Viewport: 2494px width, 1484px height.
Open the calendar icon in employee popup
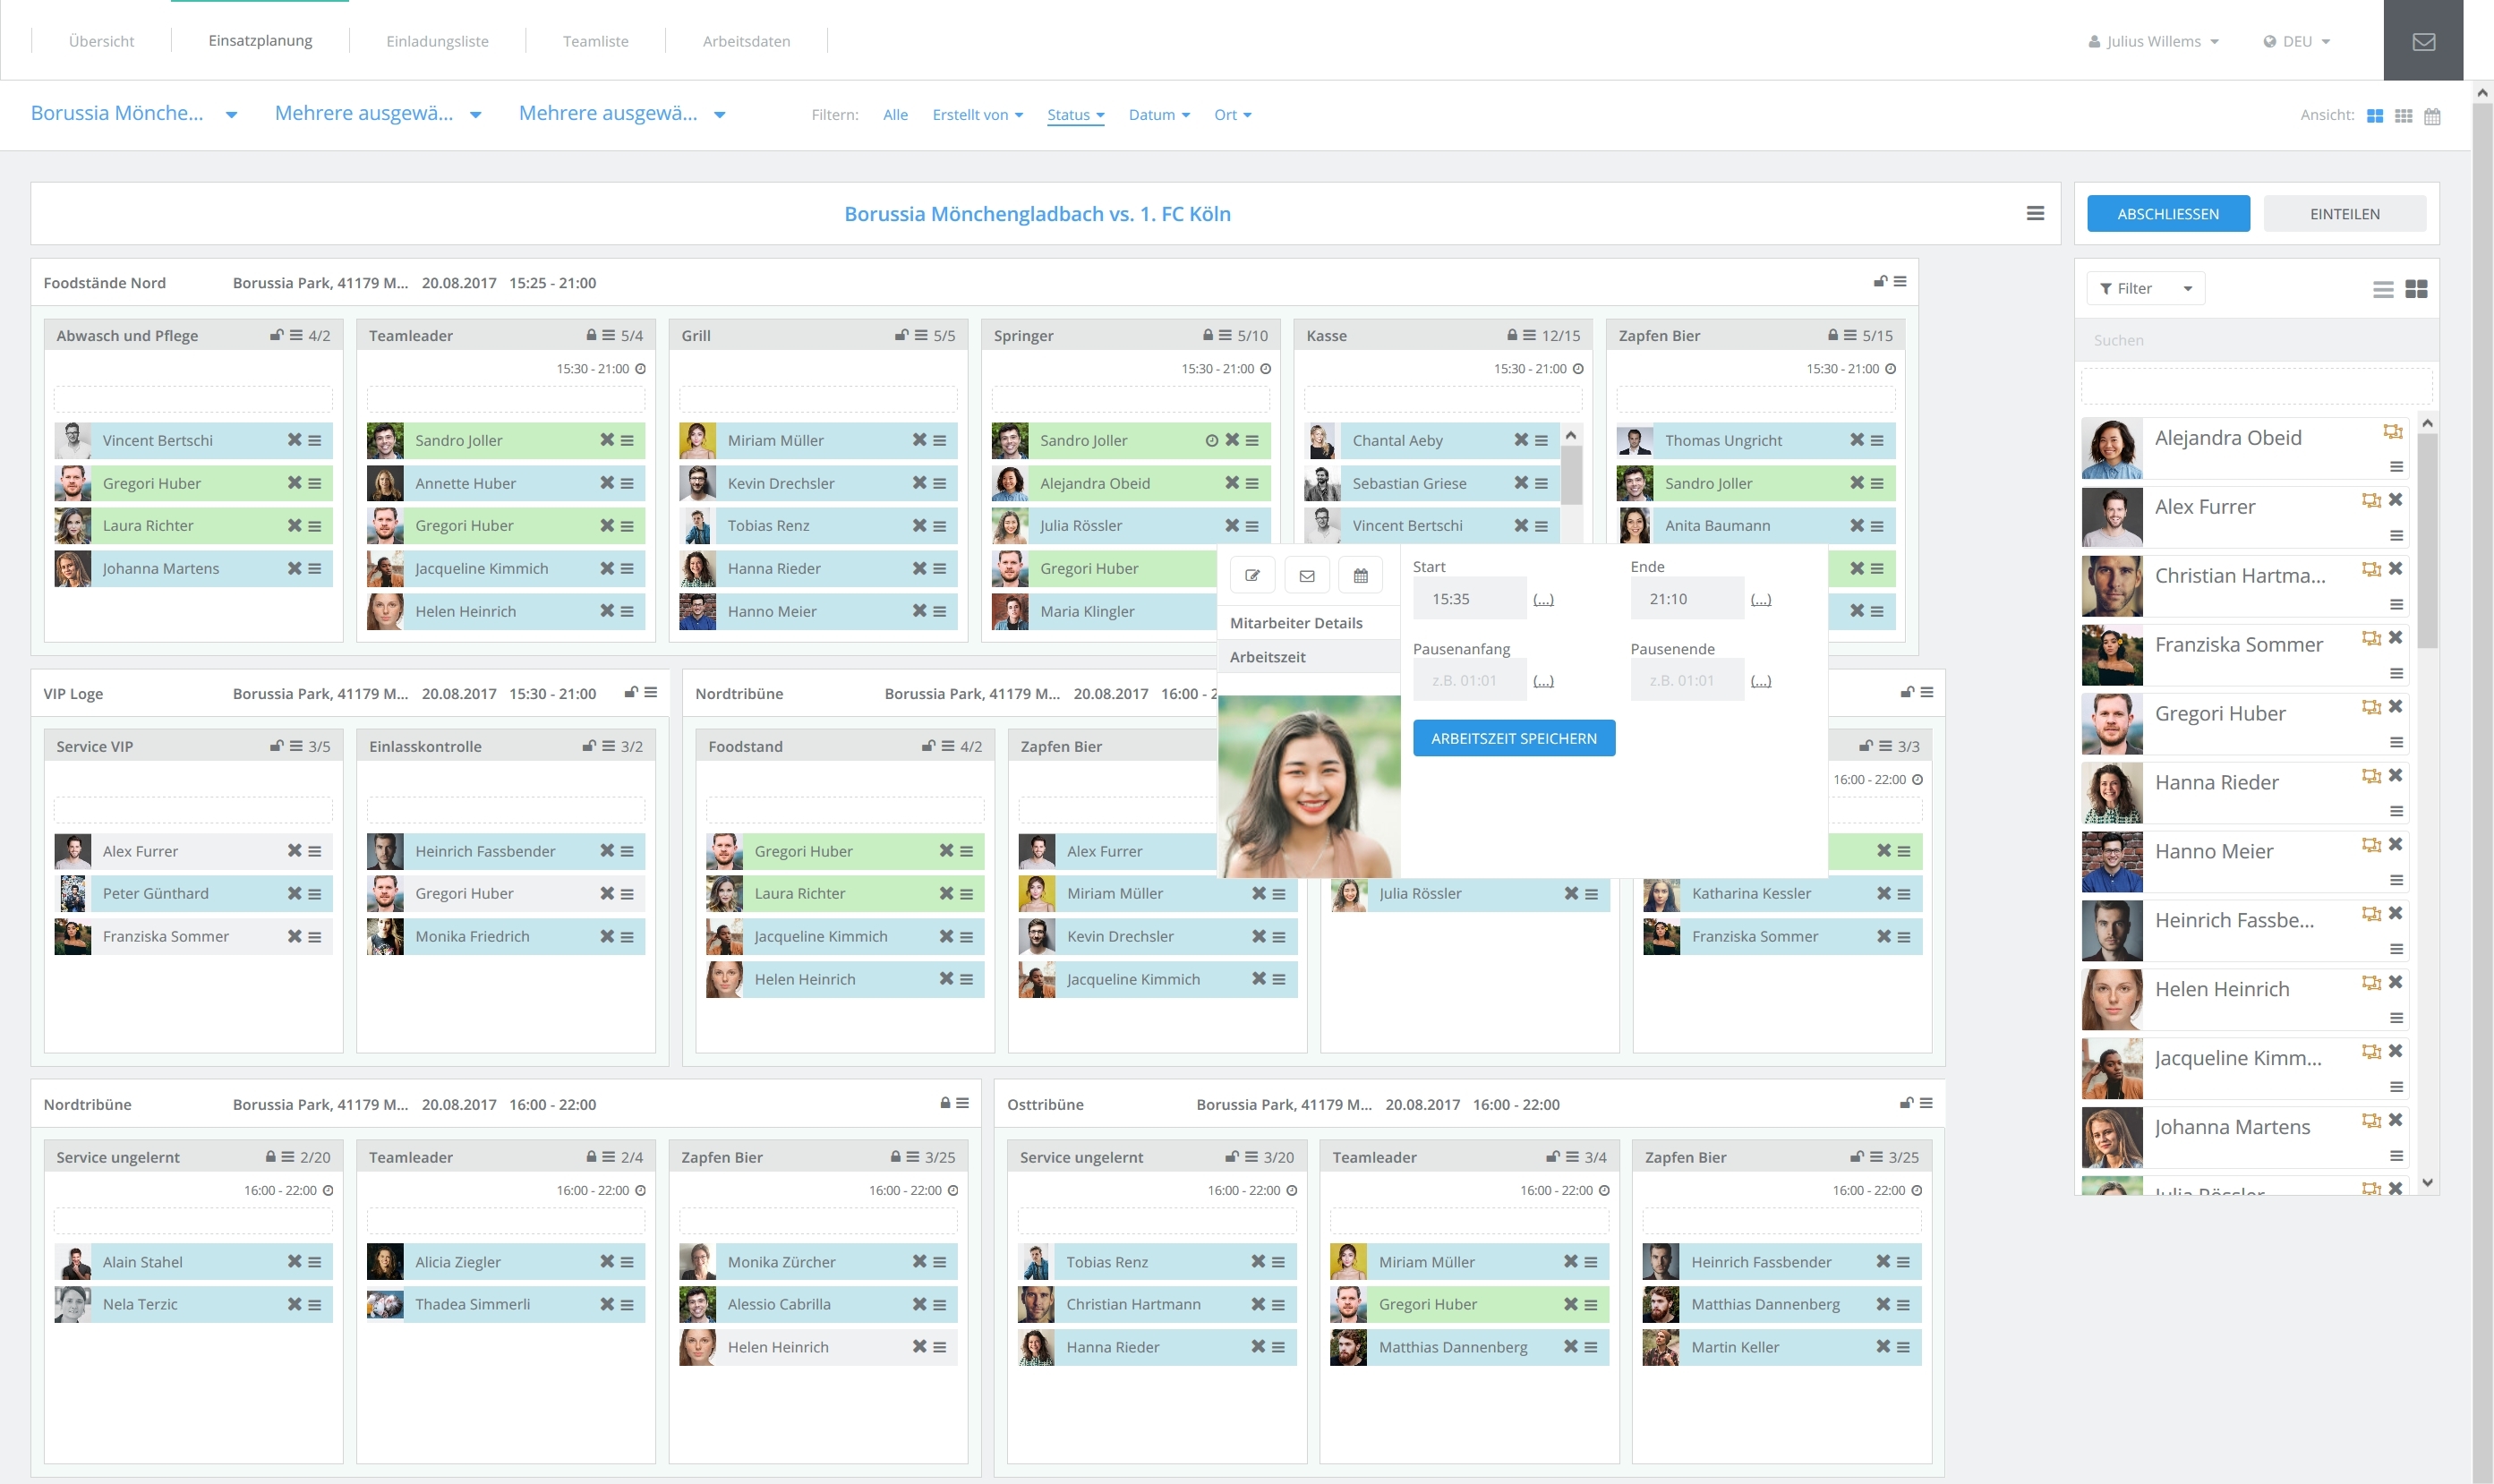click(1360, 575)
